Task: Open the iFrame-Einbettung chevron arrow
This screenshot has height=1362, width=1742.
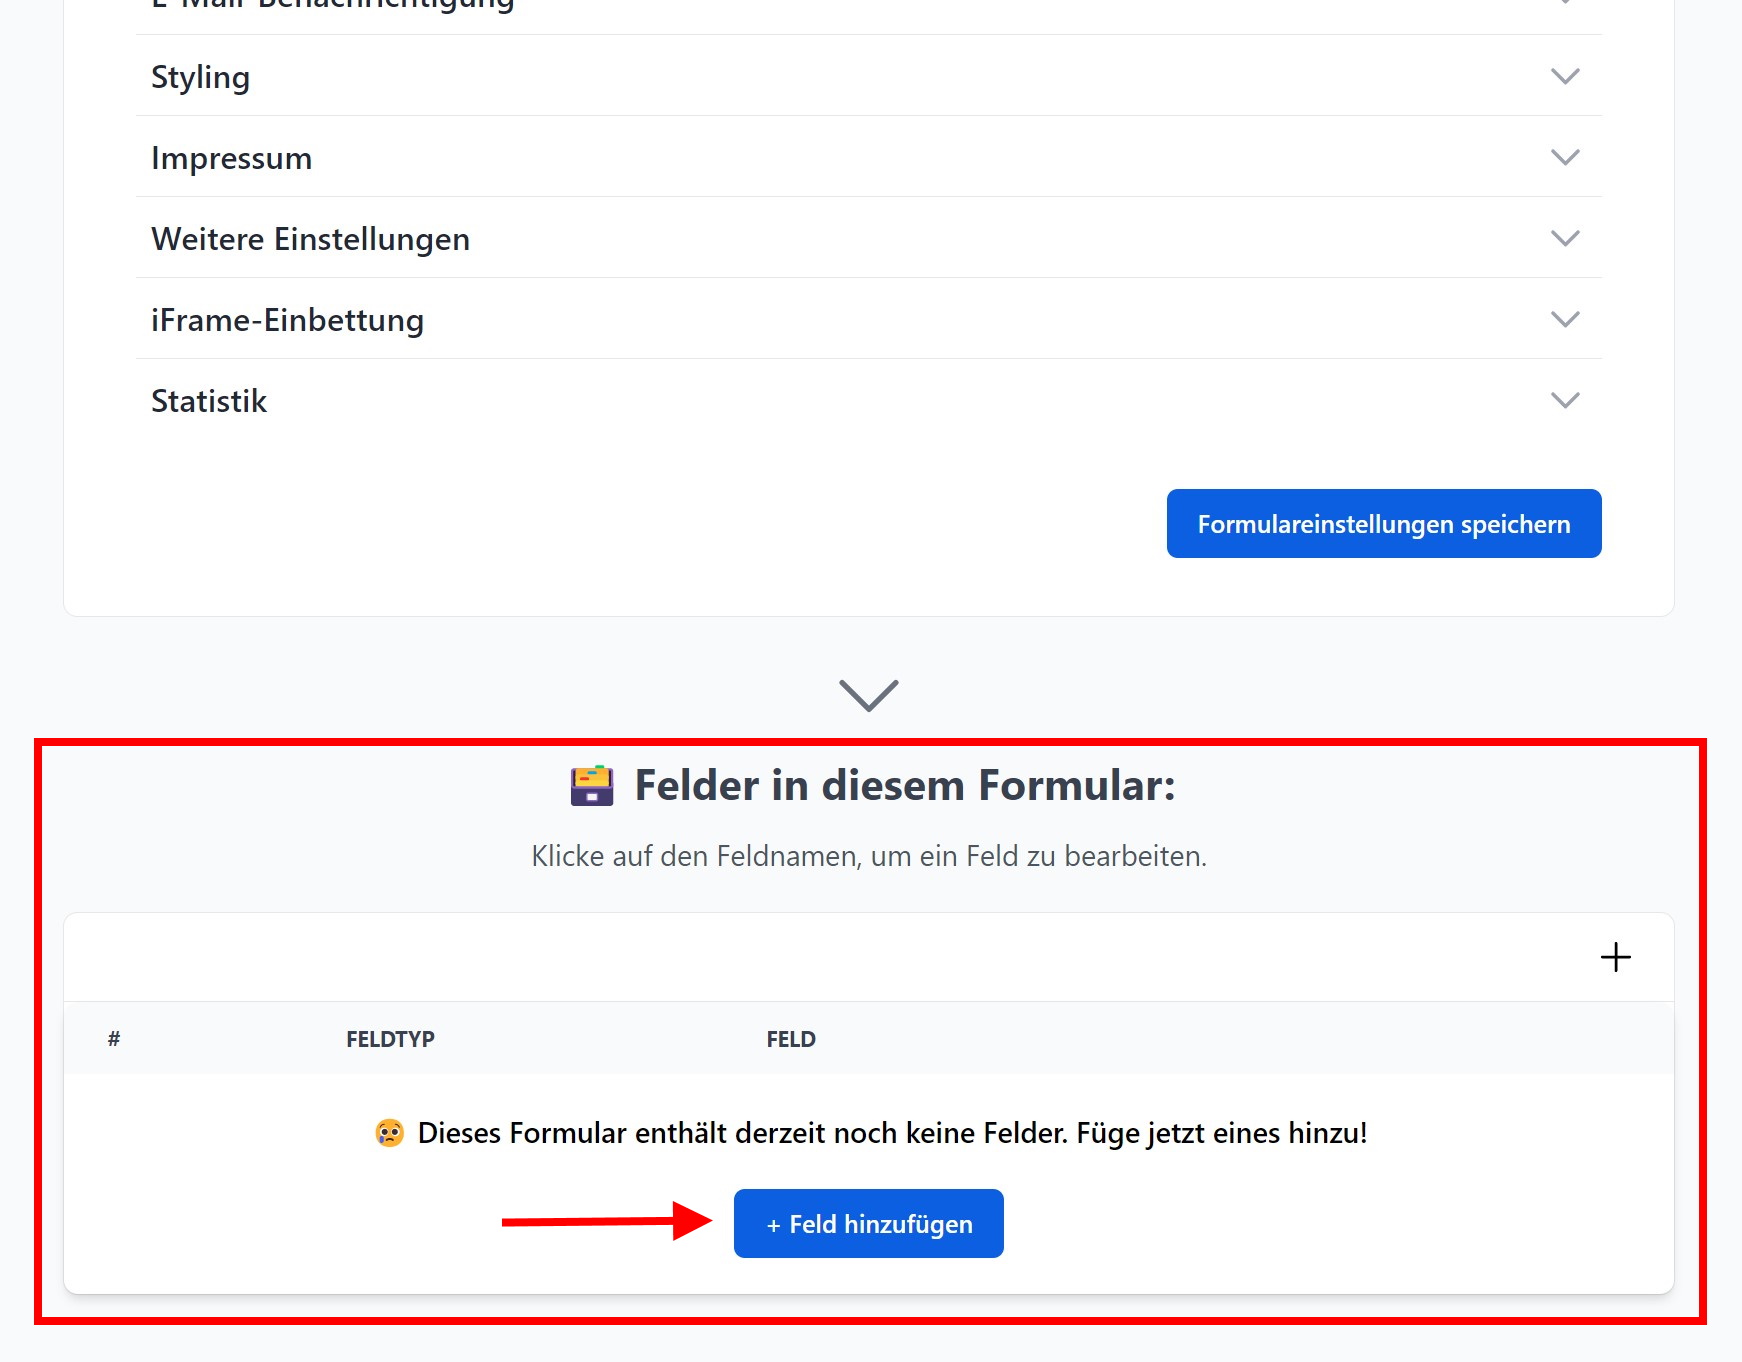Action: point(1564,320)
